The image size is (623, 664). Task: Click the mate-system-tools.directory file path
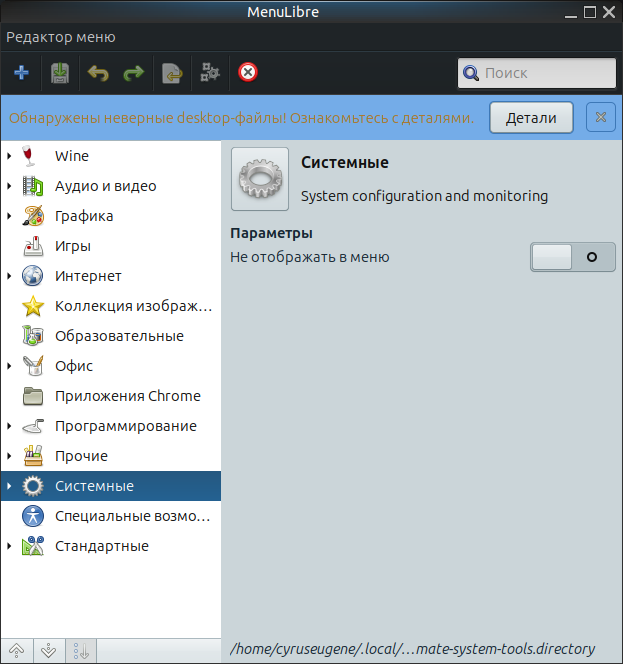(413, 649)
